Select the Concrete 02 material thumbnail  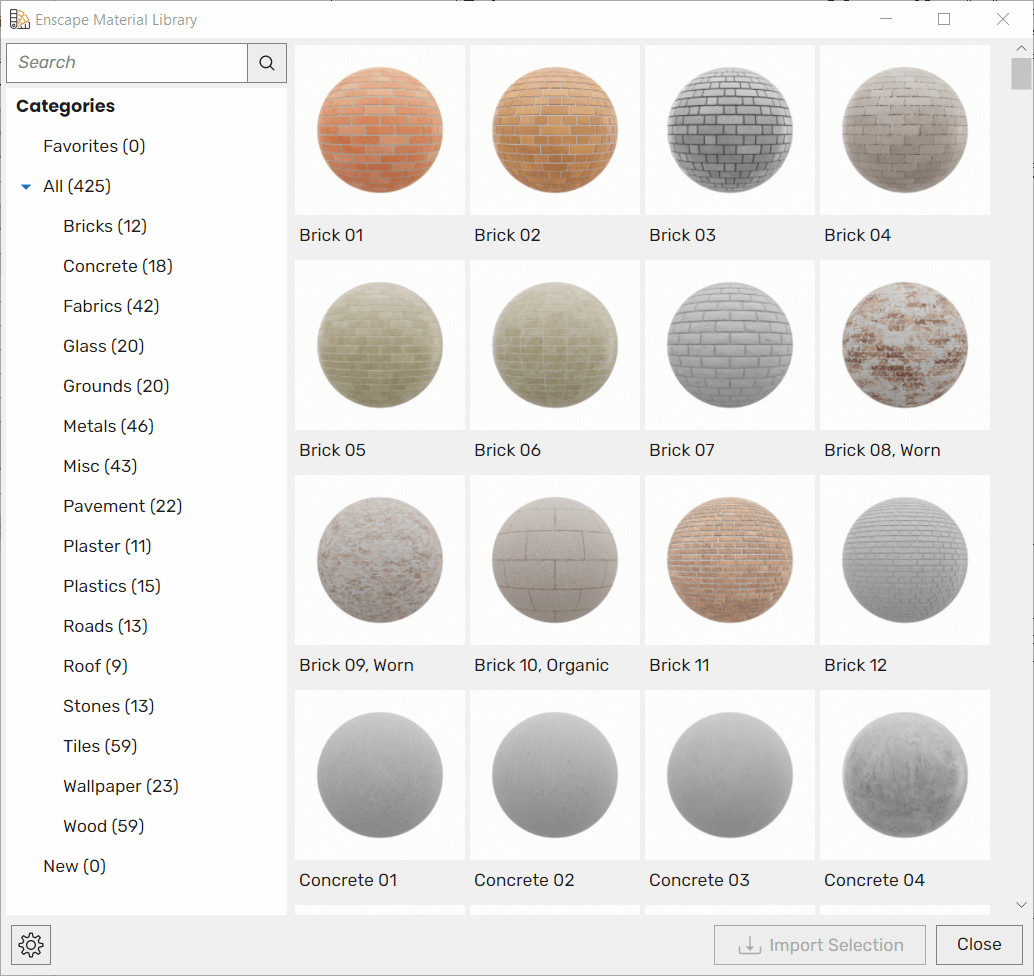[555, 775]
